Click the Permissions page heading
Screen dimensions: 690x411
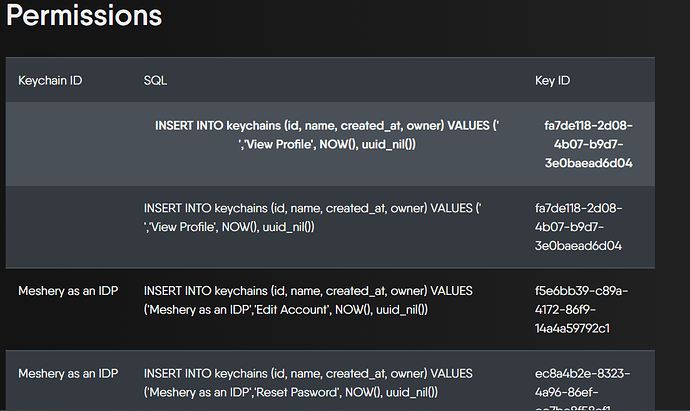pyautogui.click(x=84, y=16)
